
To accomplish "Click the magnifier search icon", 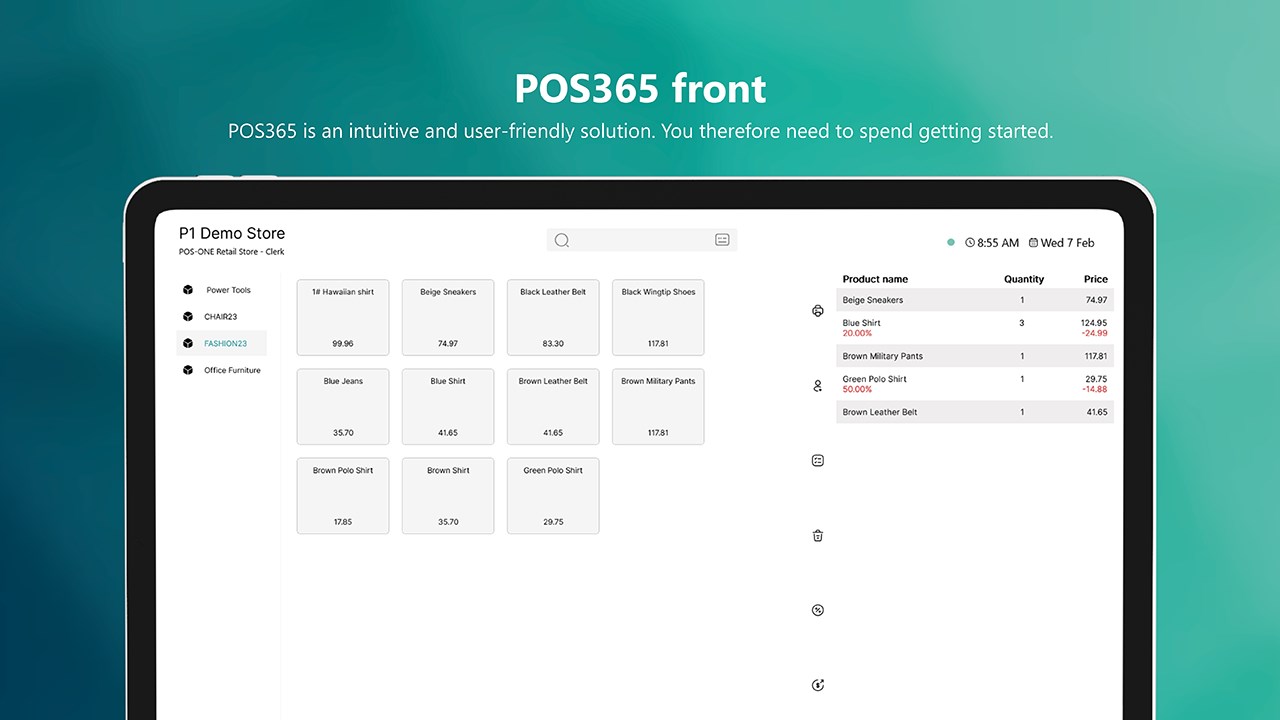I will (562, 240).
